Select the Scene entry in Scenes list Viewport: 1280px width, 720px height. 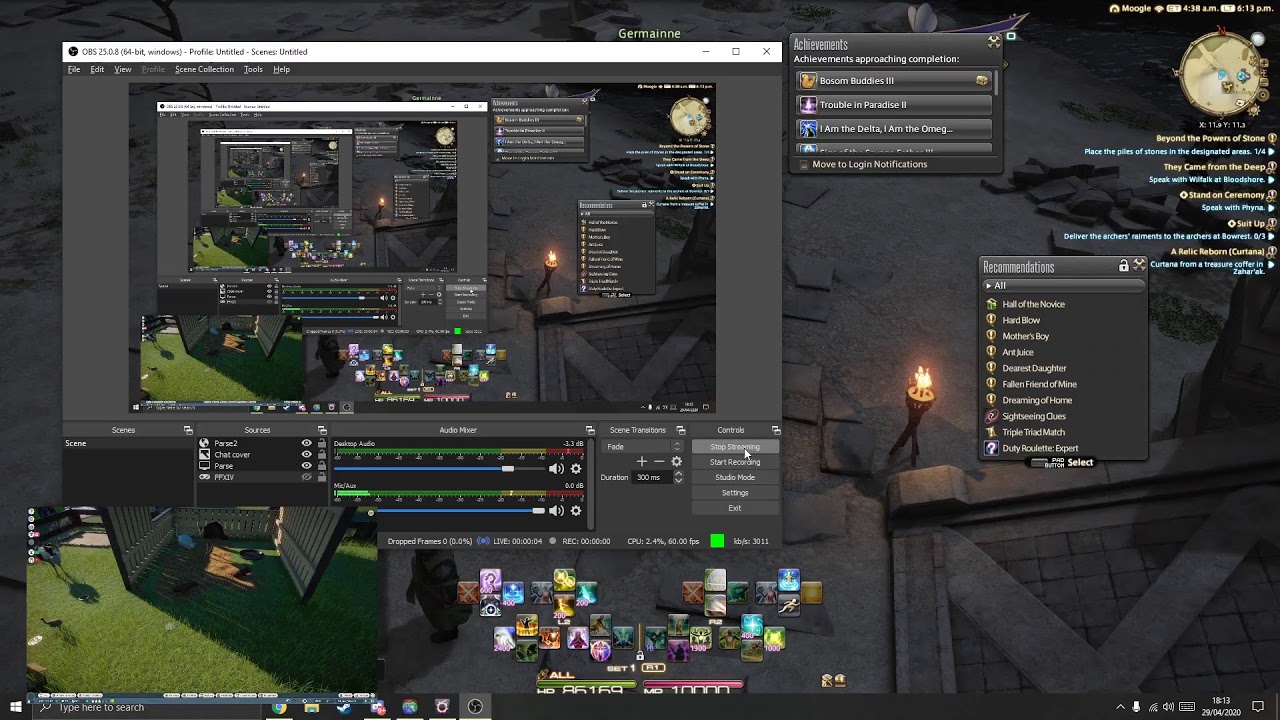coord(130,443)
